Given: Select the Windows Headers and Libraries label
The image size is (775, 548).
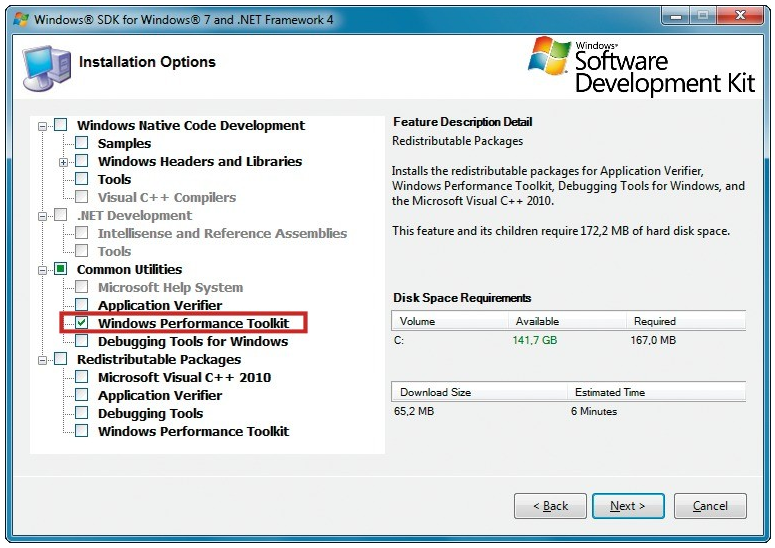Looking at the screenshot, I should [200, 161].
